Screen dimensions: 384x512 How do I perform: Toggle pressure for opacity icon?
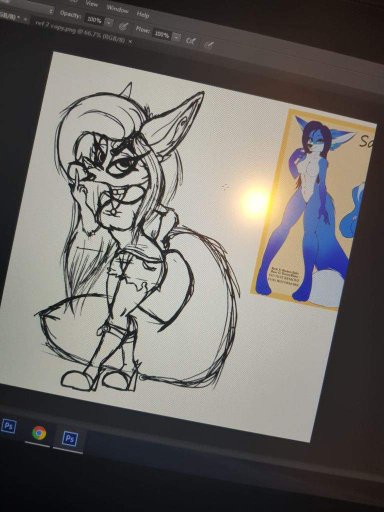pos(124,26)
